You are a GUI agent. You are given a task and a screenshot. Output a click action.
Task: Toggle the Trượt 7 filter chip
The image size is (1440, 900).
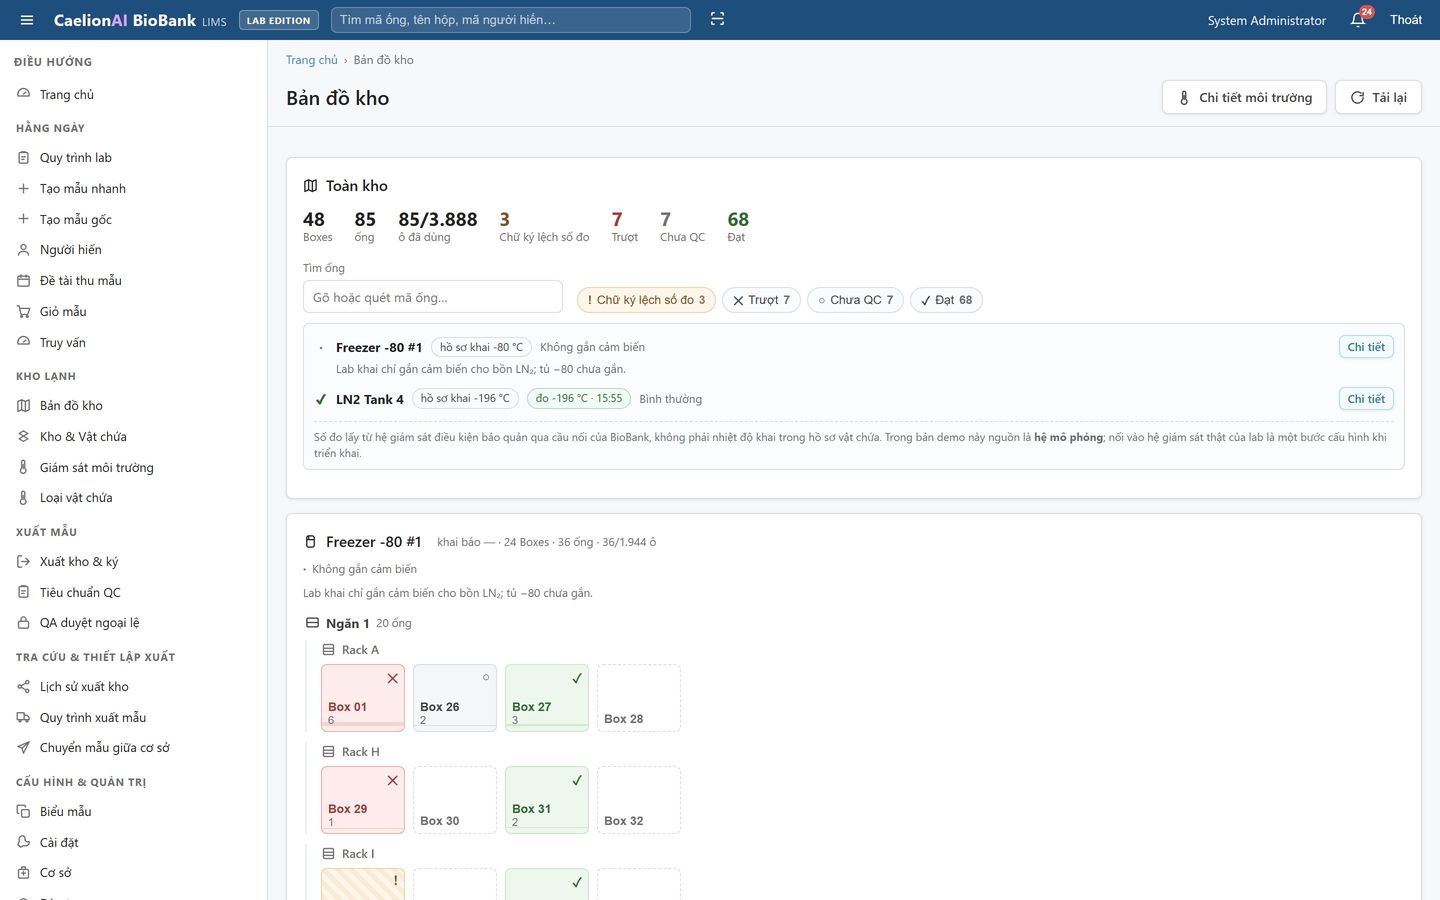pyautogui.click(x=761, y=300)
